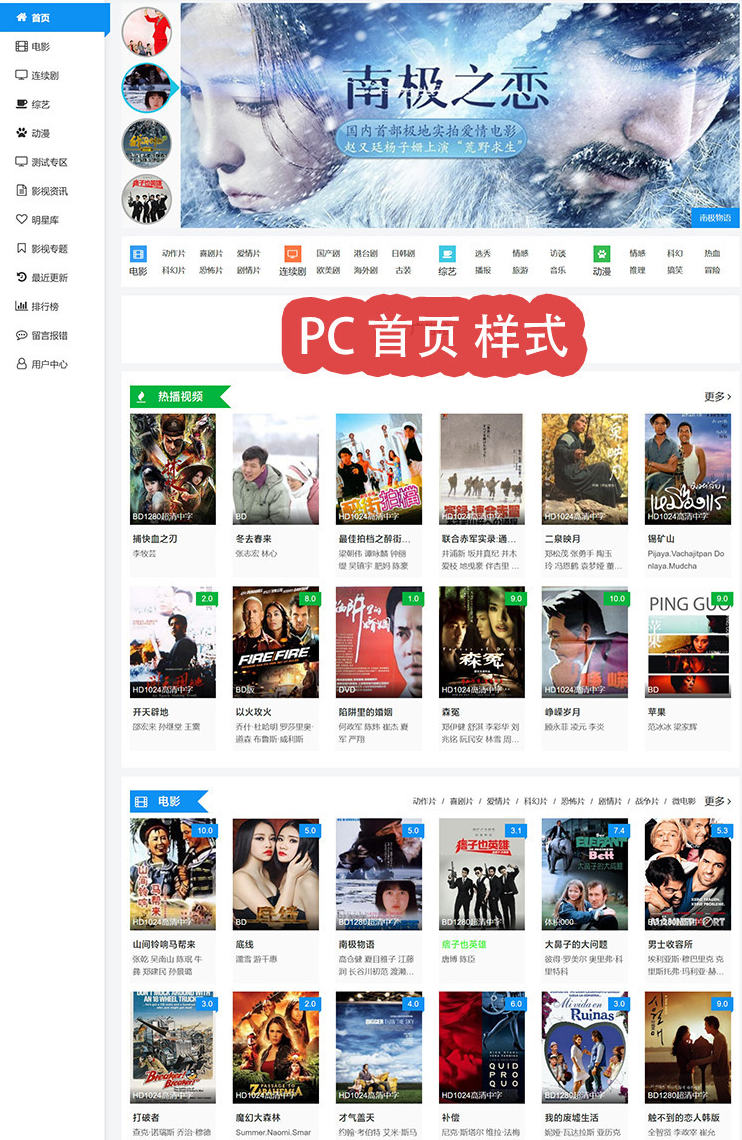Image resolution: width=742 pixels, height=1140 pixels.
Task: Filter 电影 section by 战争片
Action: 647,801
